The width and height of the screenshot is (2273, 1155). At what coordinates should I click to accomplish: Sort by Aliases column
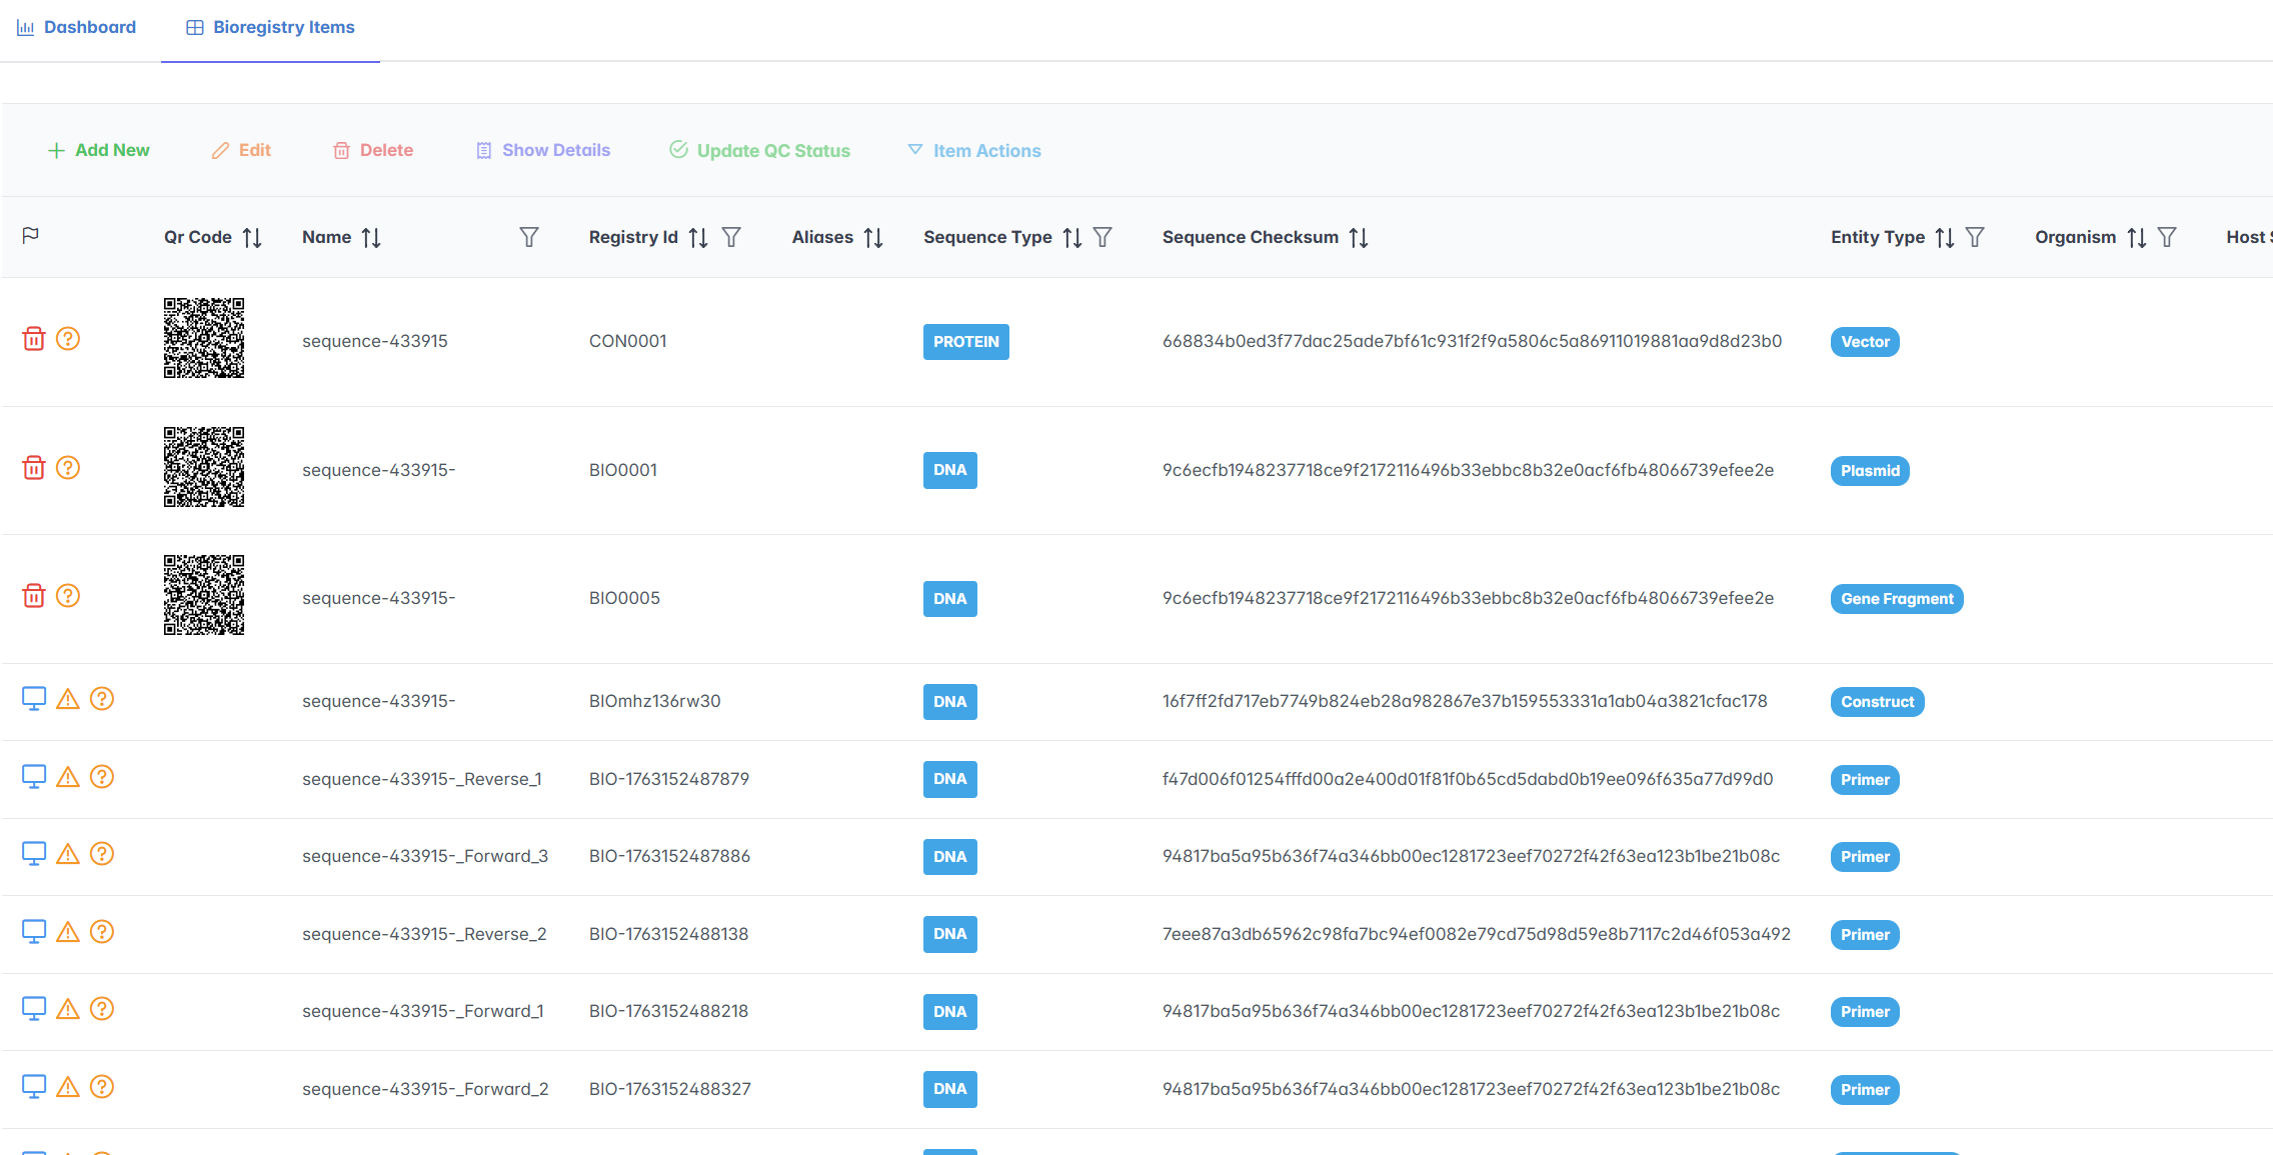(x=873, y=237)
